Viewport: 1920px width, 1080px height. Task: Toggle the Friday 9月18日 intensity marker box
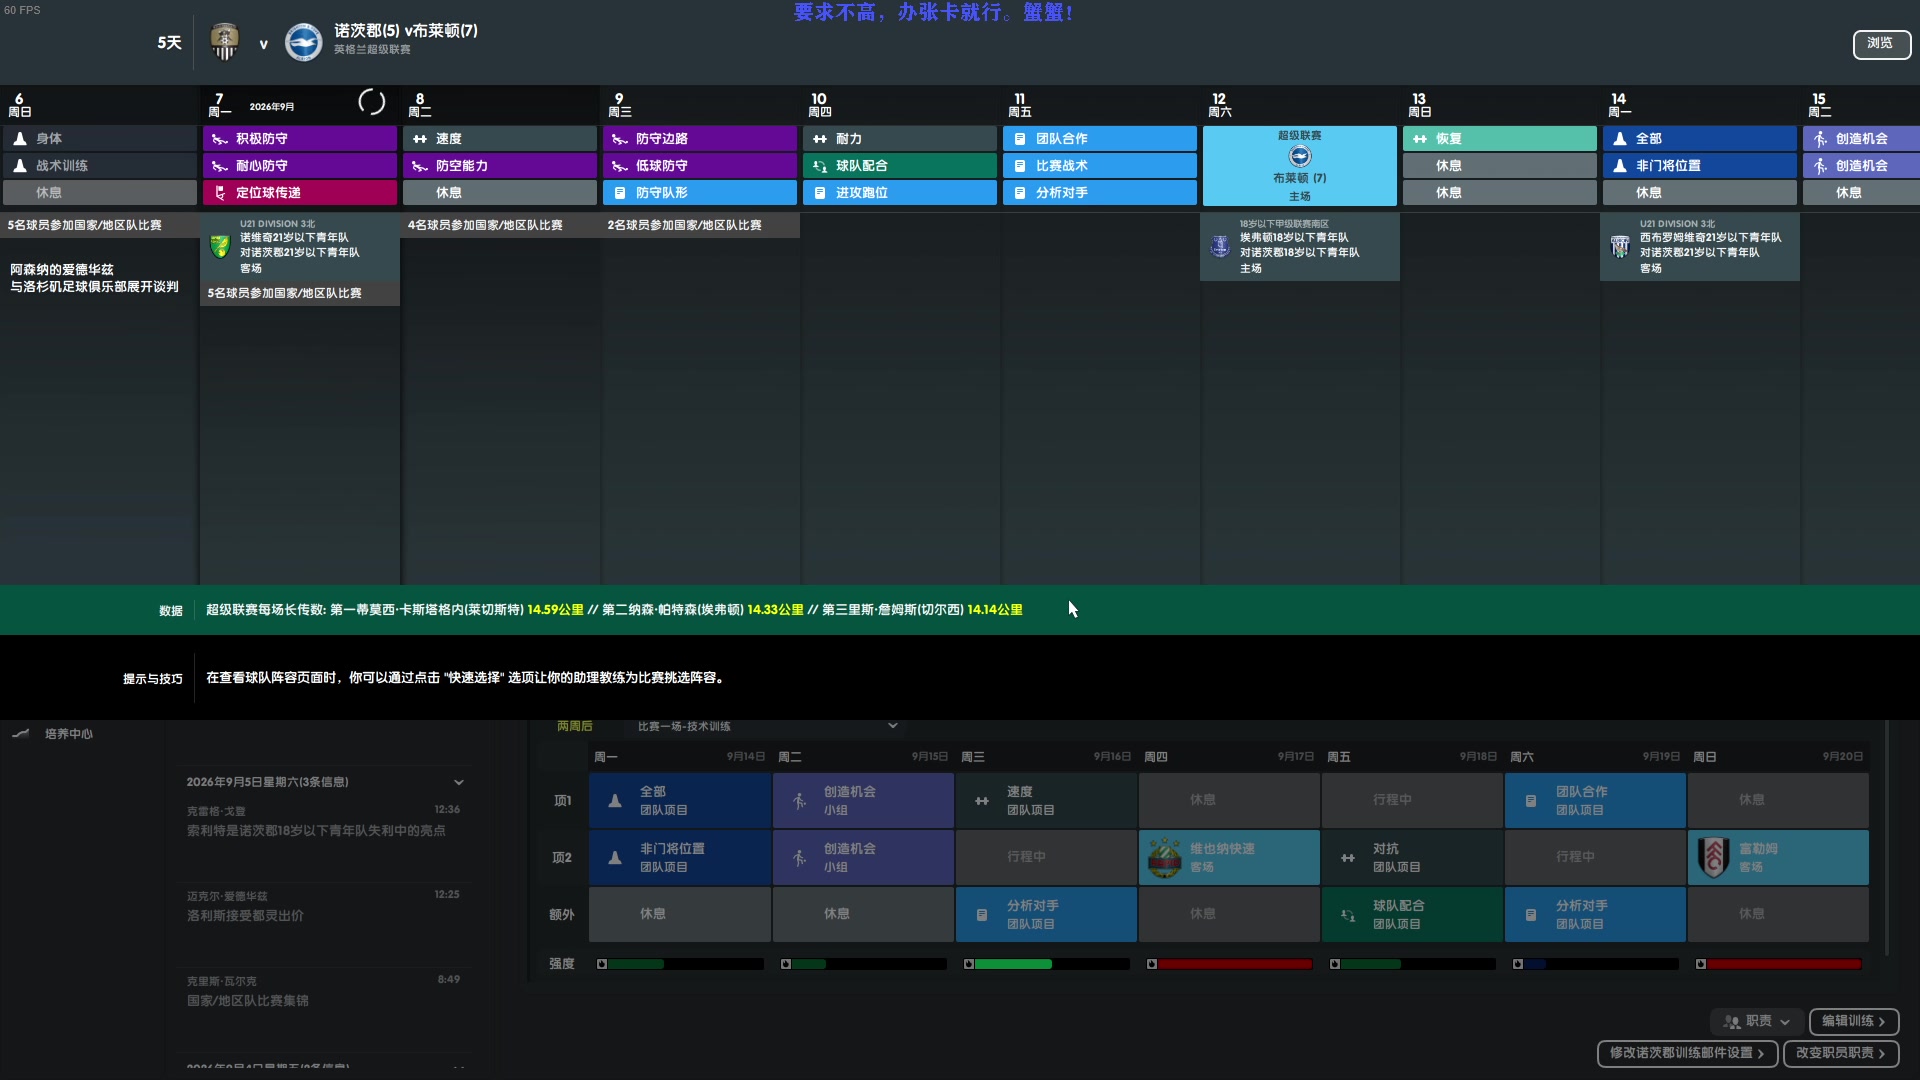point(1335,964)
